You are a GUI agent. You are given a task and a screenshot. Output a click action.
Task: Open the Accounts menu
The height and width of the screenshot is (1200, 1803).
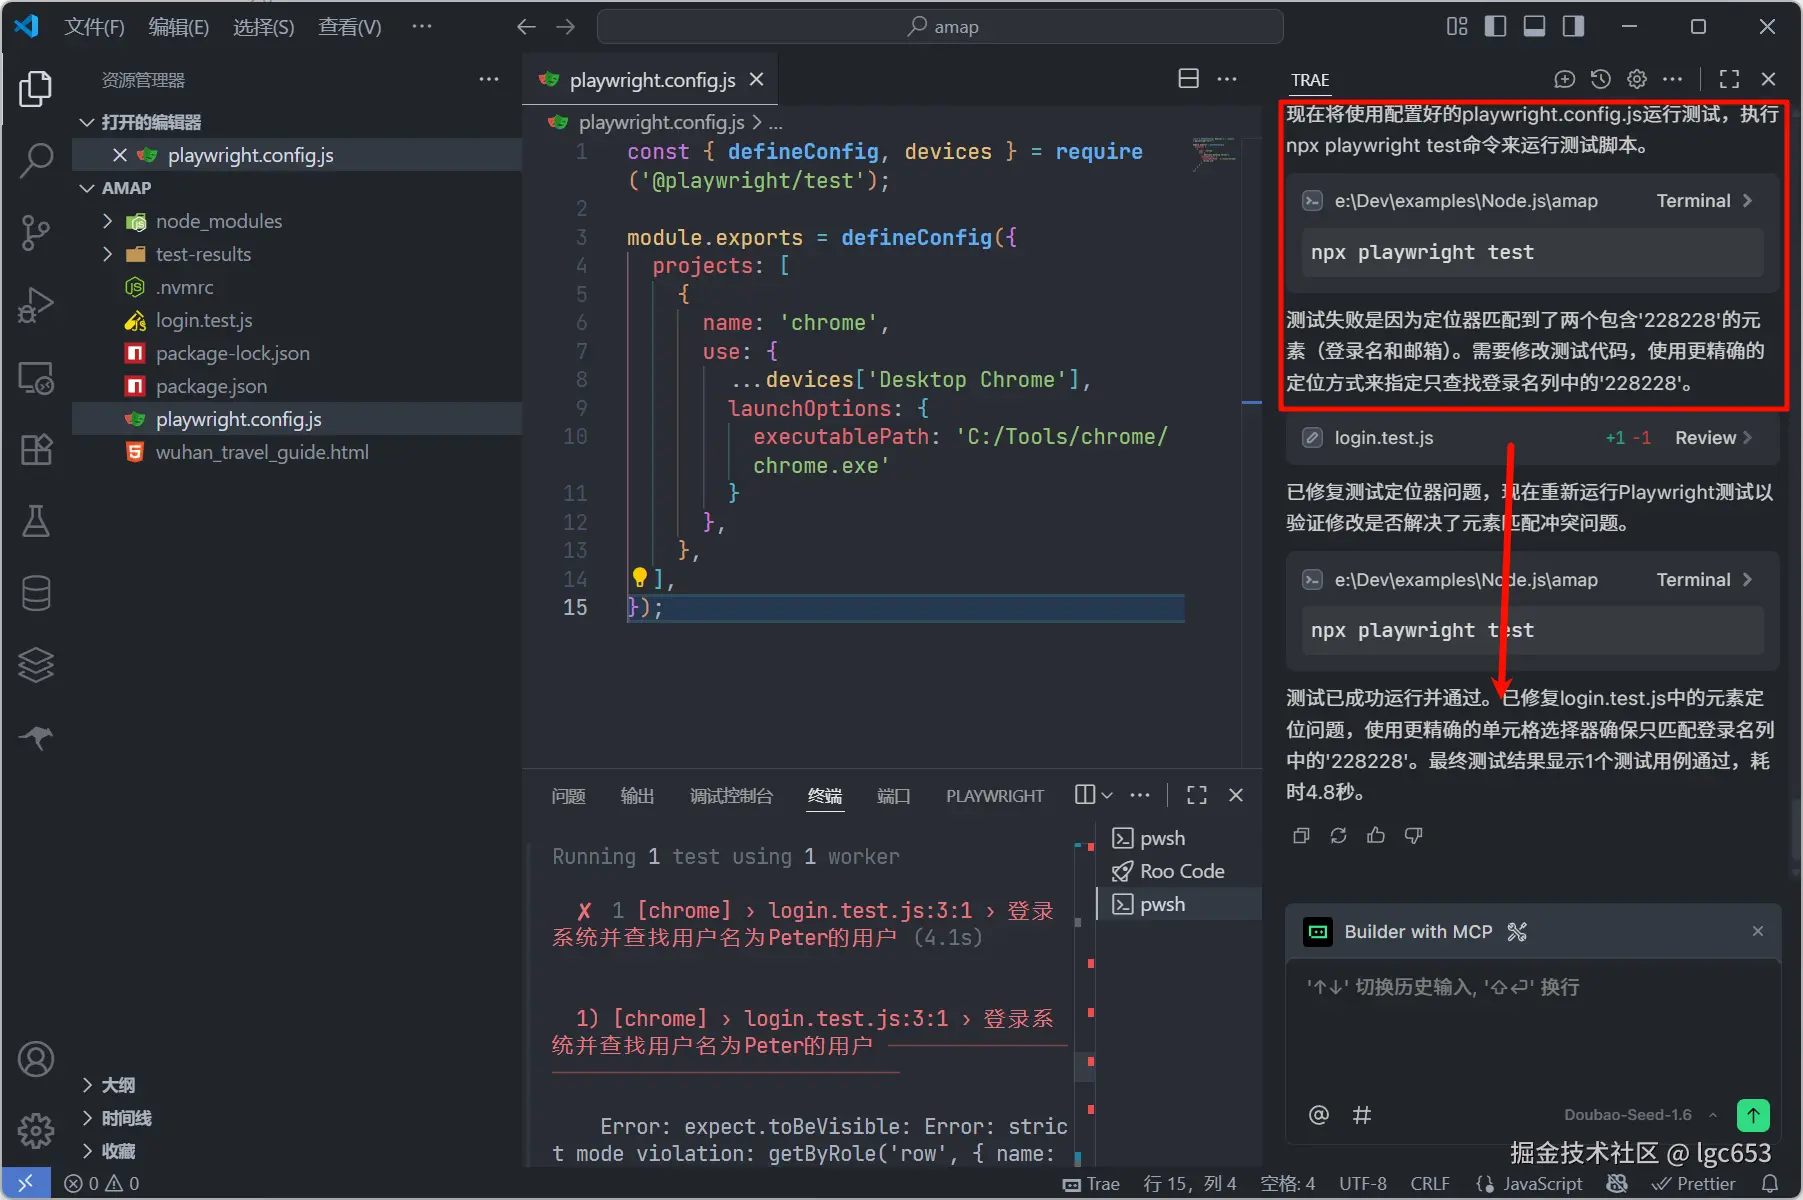pyautogui.click(x=36, y=1059)
